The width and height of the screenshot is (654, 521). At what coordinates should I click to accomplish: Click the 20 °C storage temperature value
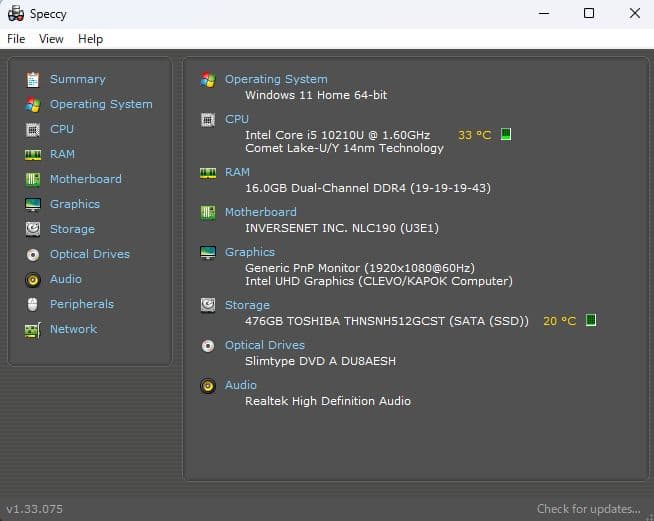coord(560,321)
